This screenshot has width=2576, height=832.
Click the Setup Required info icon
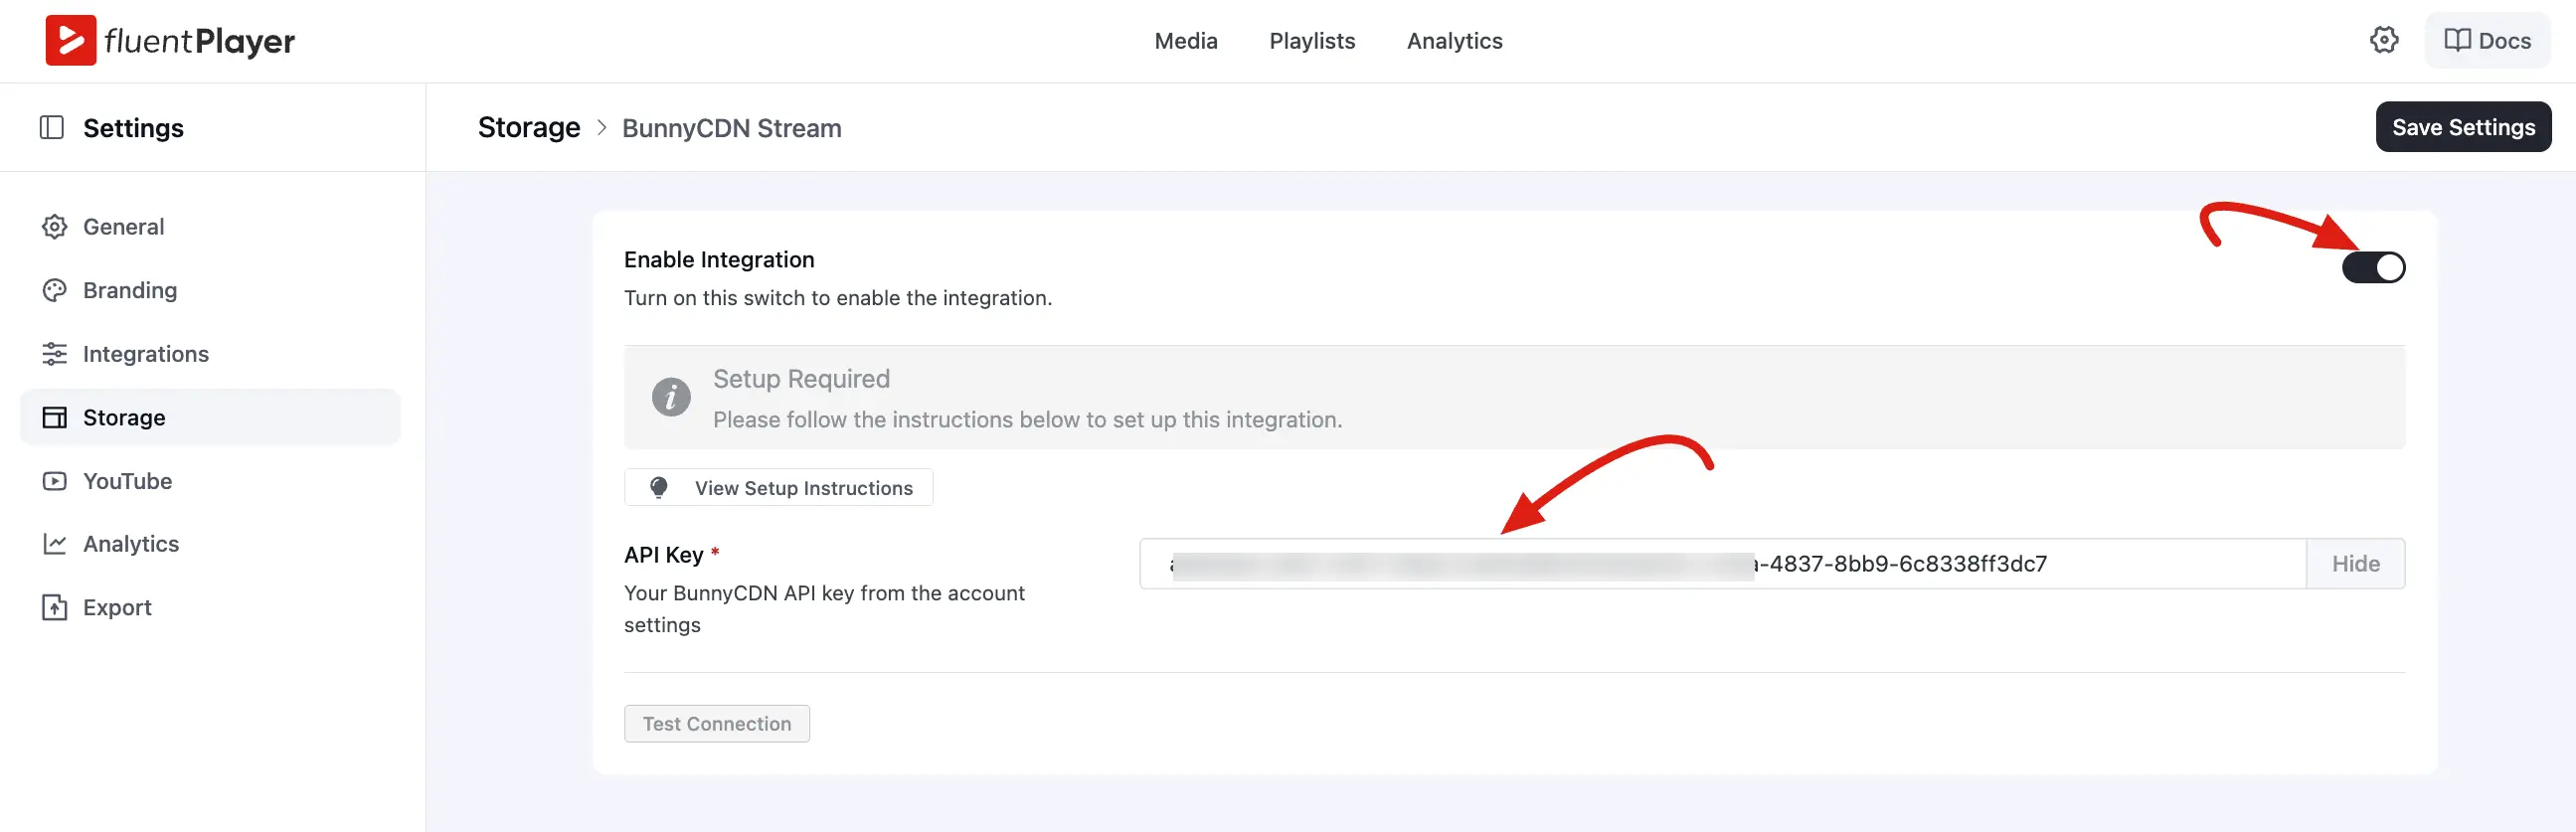point(671,397)
